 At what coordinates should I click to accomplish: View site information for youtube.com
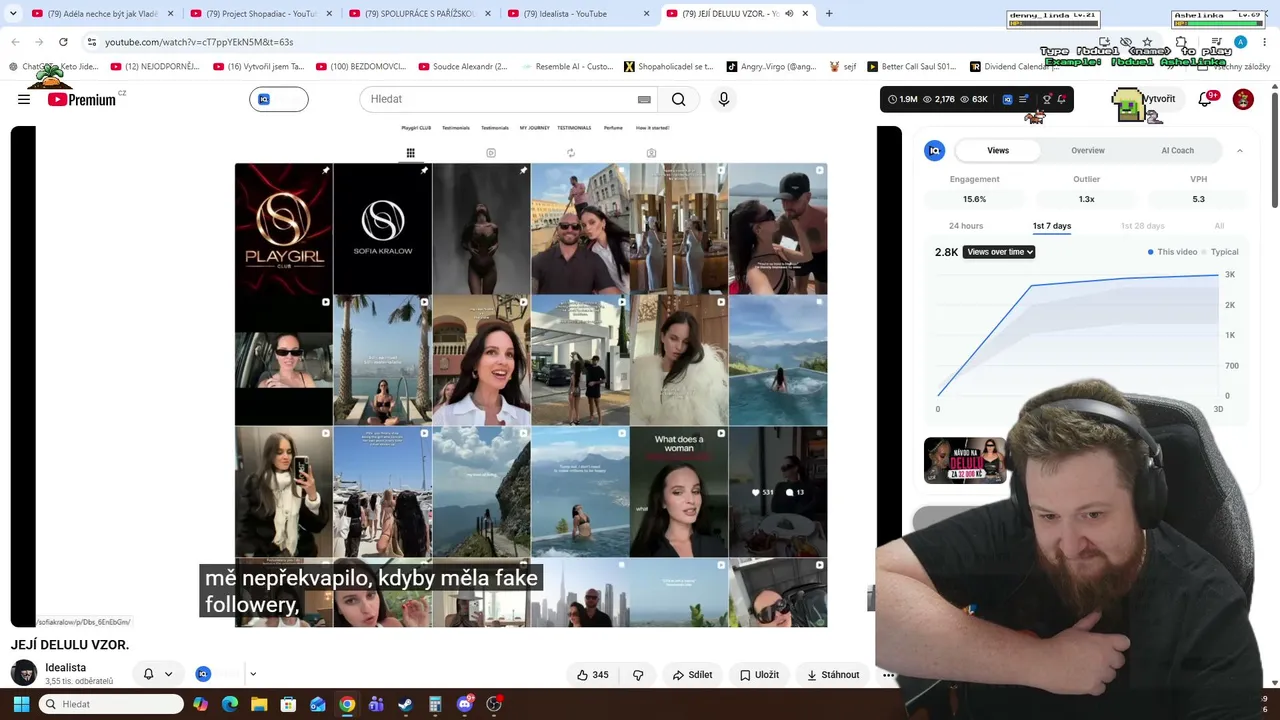91,42
